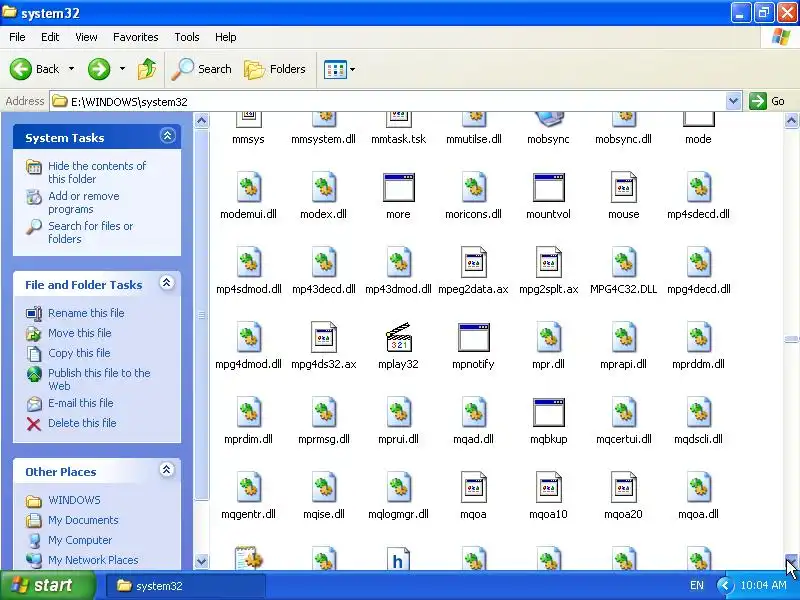This screenshot has height=600, width=800.
Task: Select the mpg4ds32.ax file icon
Action: point(323,337)
